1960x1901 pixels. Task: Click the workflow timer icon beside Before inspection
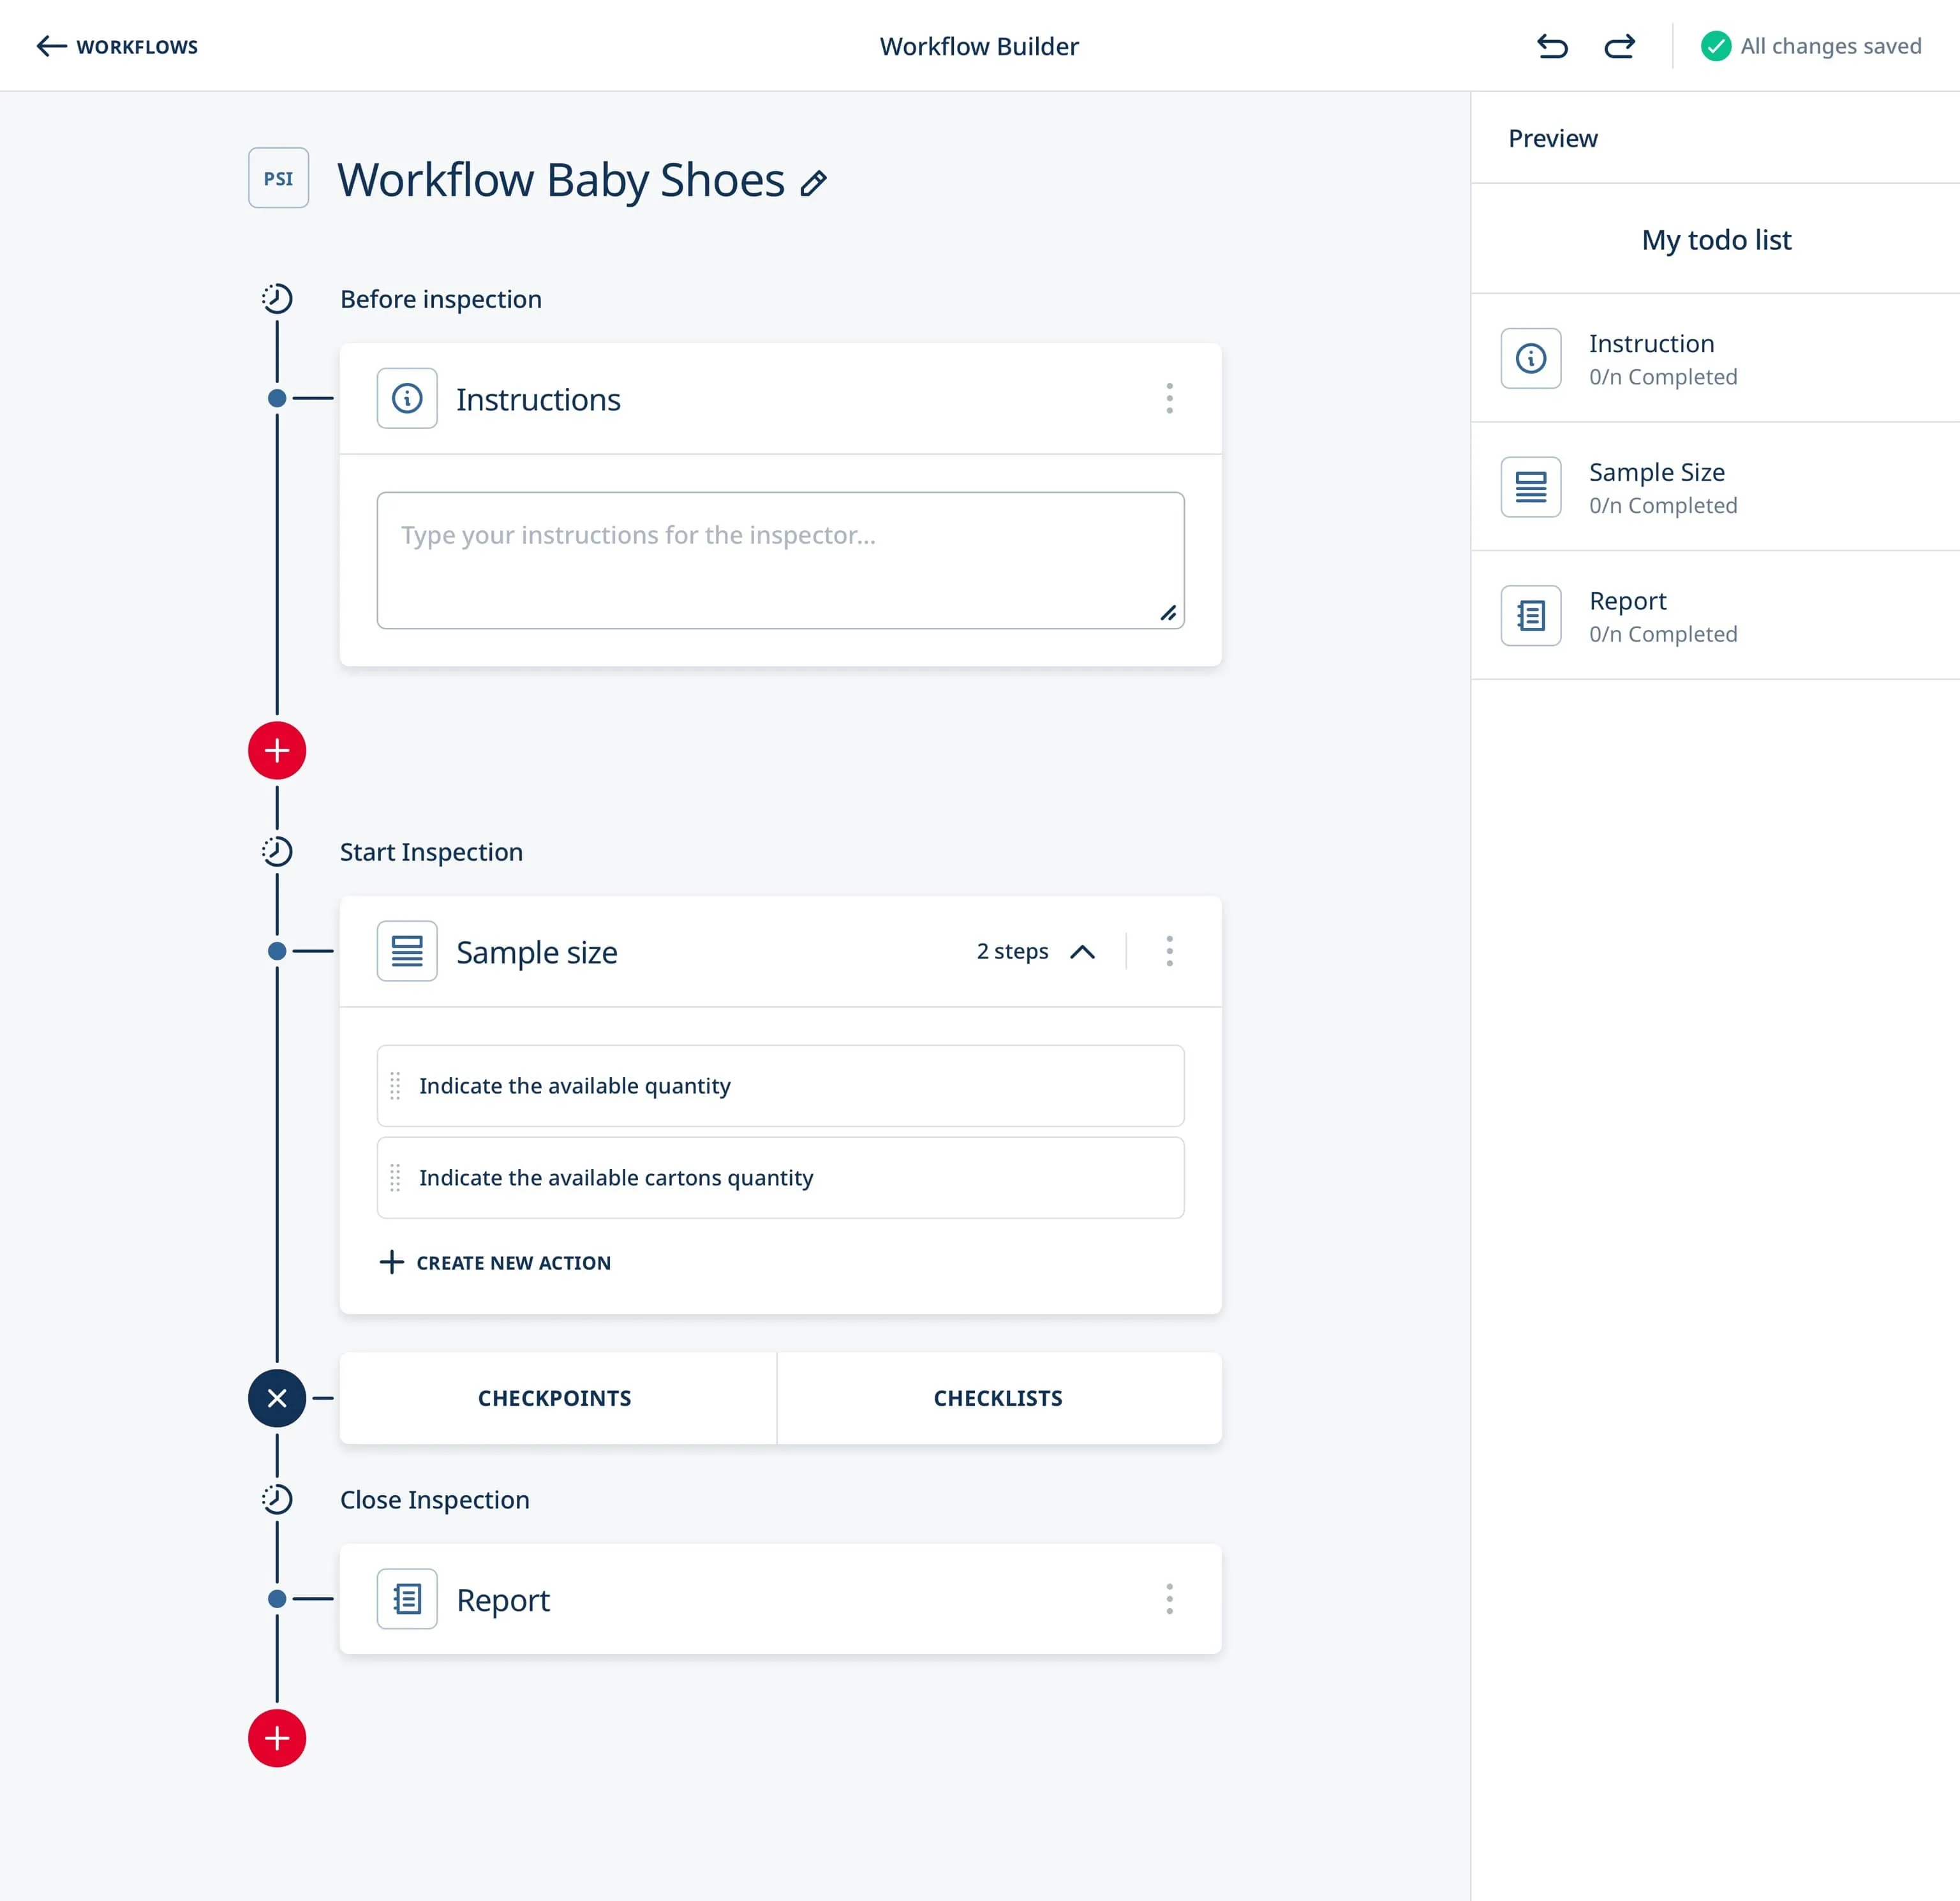coord(276,297)
